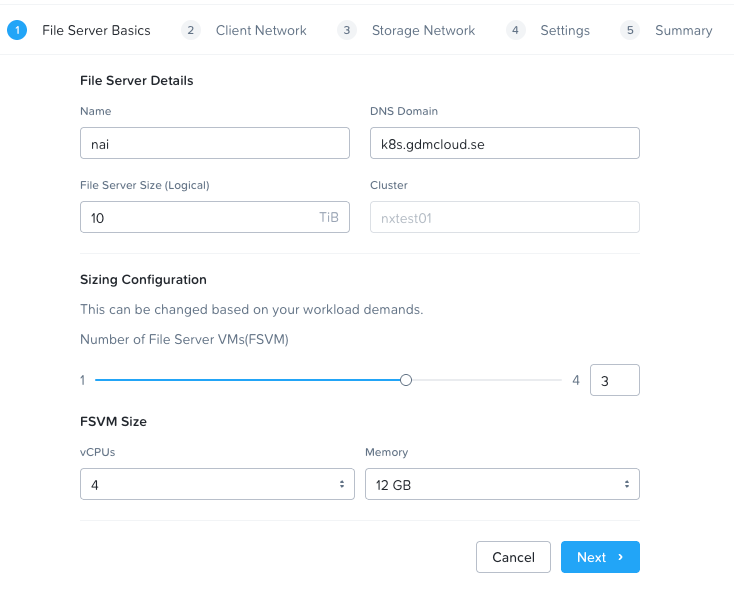Expand the vCPUs dropdown
This screenshot has height=614, width=734.
[x=217, y=484]
